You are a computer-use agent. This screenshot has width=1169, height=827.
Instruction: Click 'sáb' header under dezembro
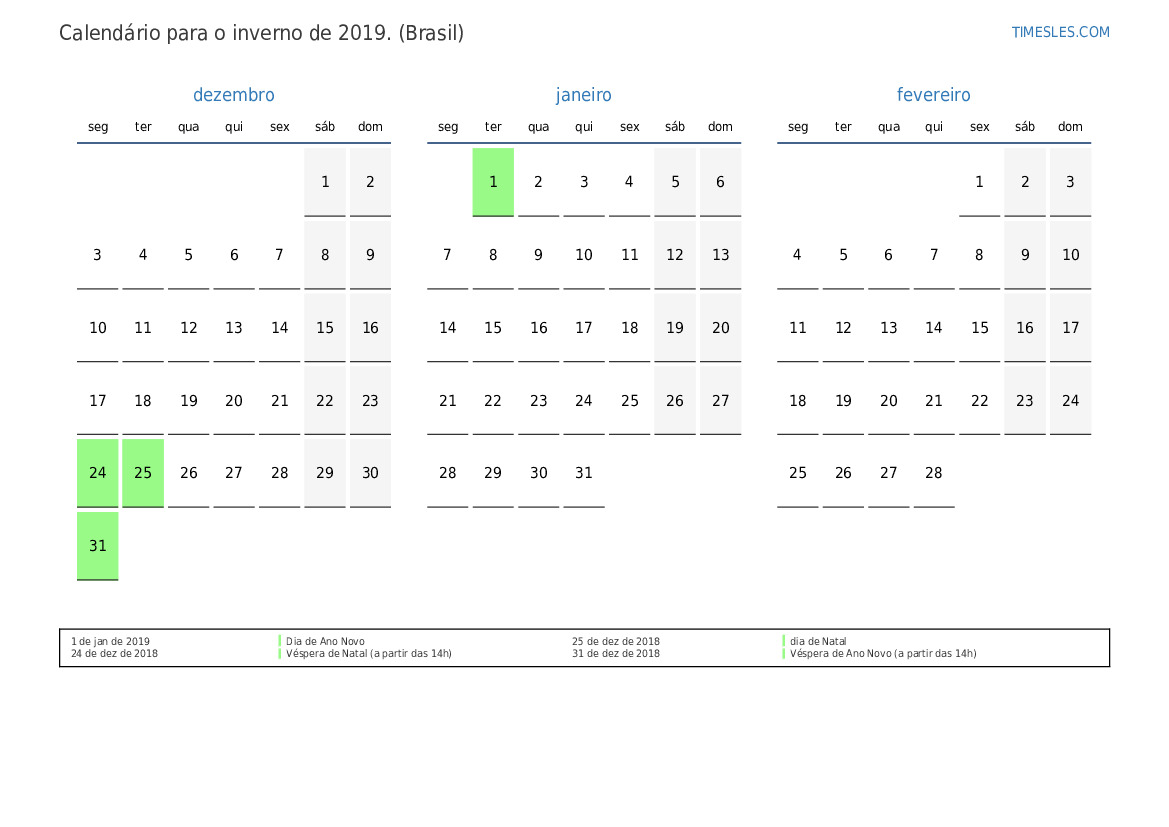click(325, 127)
